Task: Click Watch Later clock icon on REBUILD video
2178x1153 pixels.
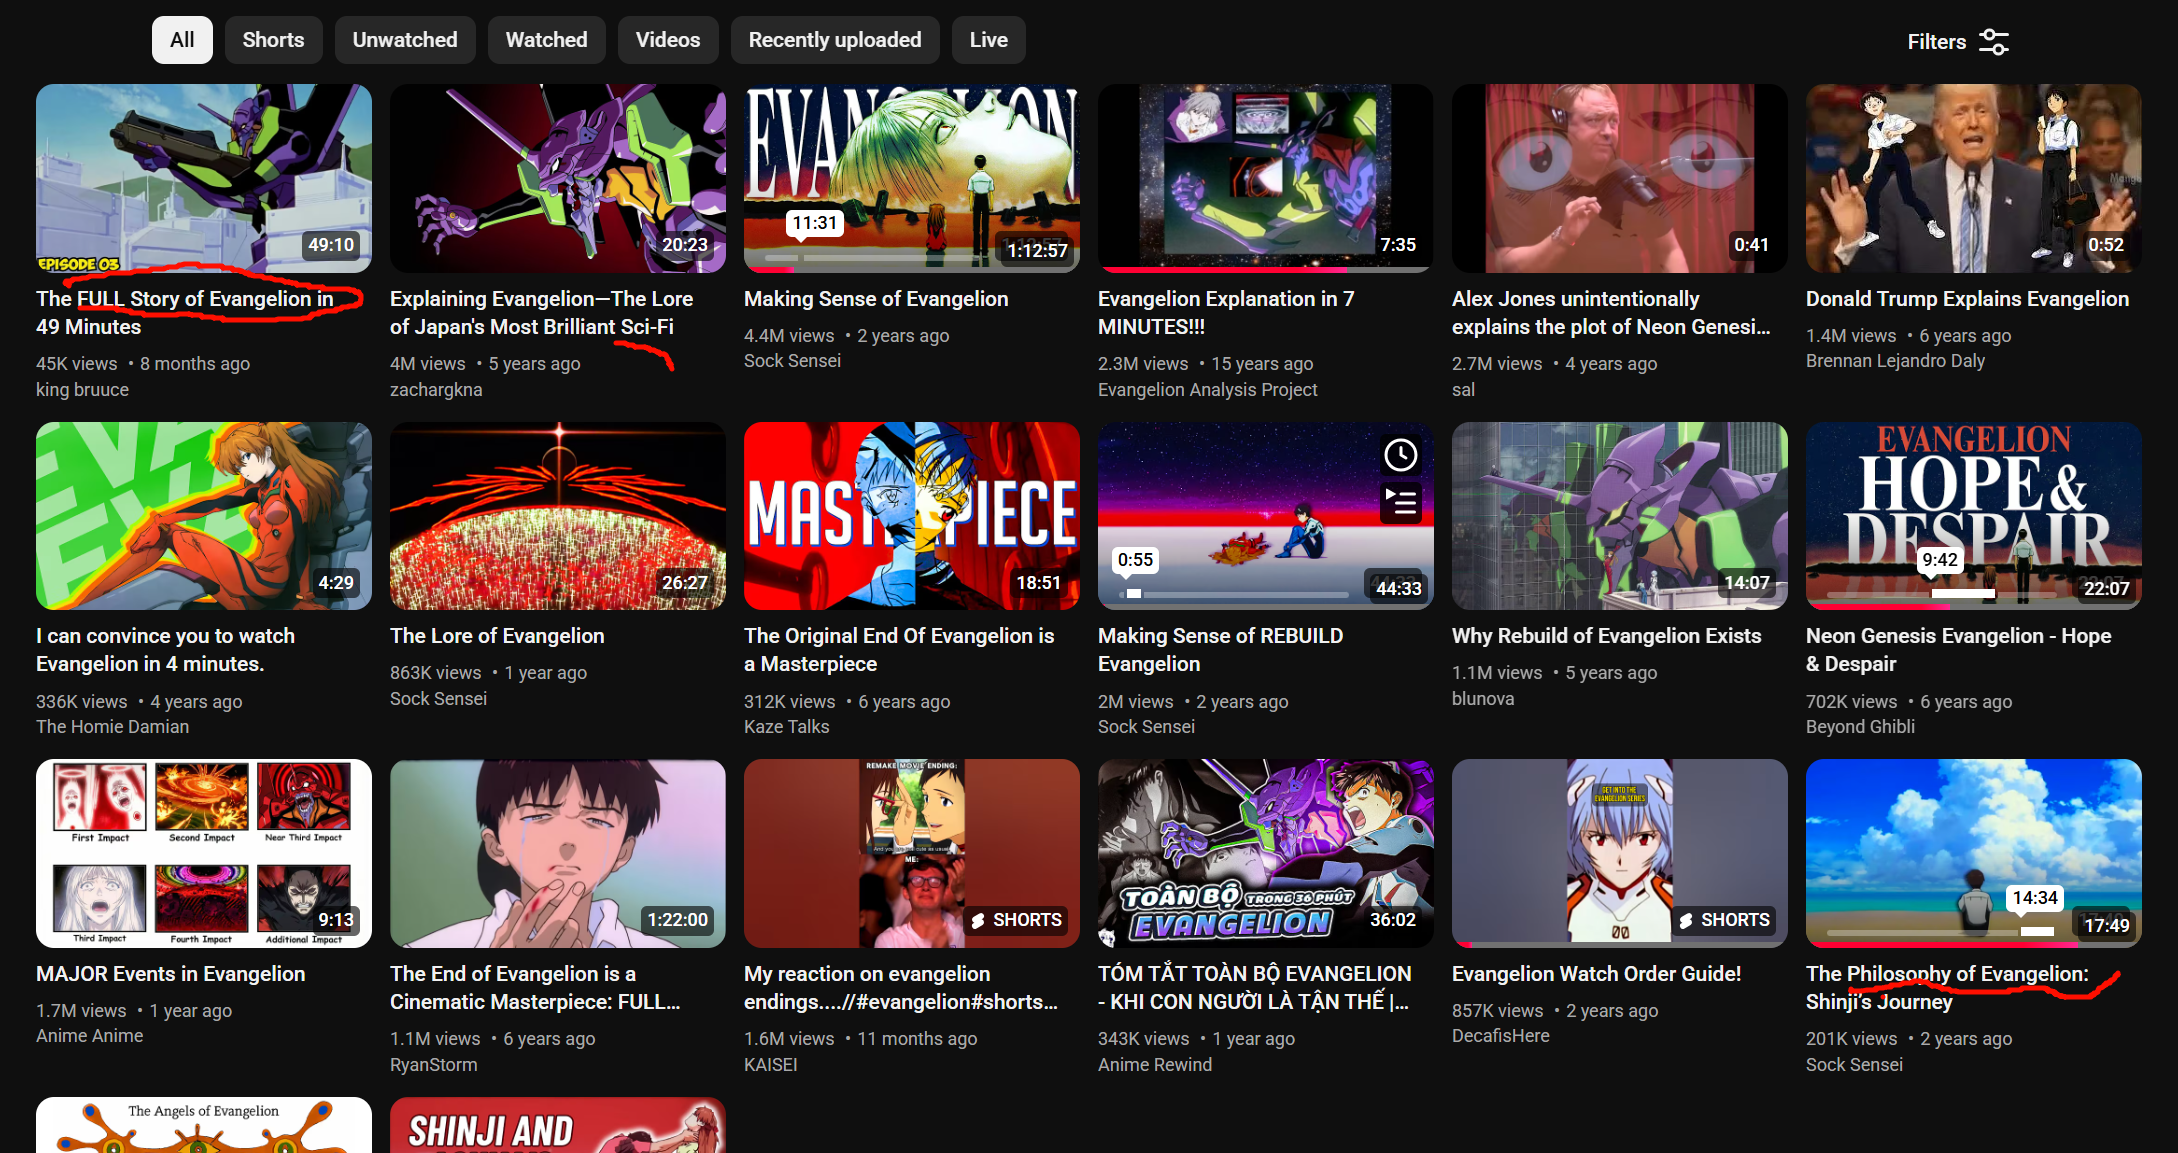Action: click(x=1400, y=456)
